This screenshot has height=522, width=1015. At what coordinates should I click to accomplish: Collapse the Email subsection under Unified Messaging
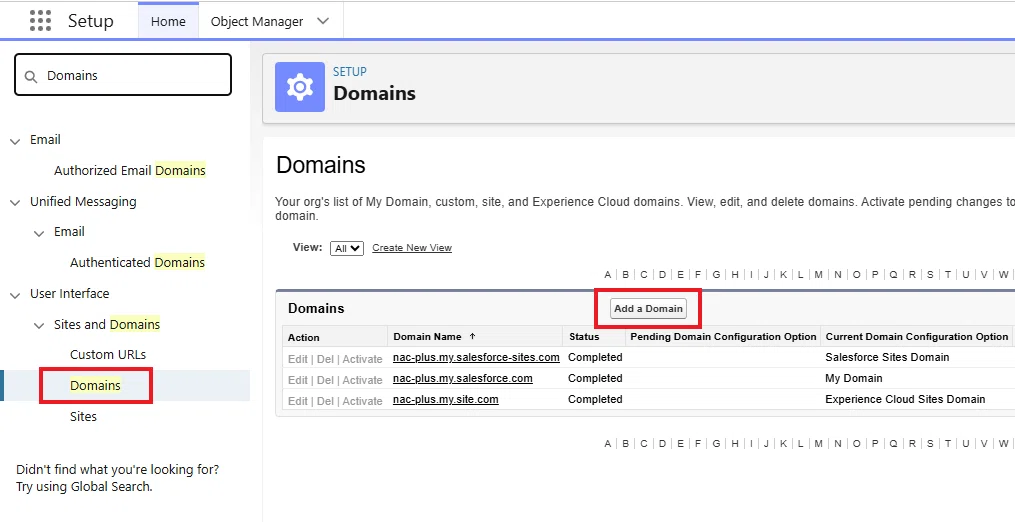click(x=39, y=233)
